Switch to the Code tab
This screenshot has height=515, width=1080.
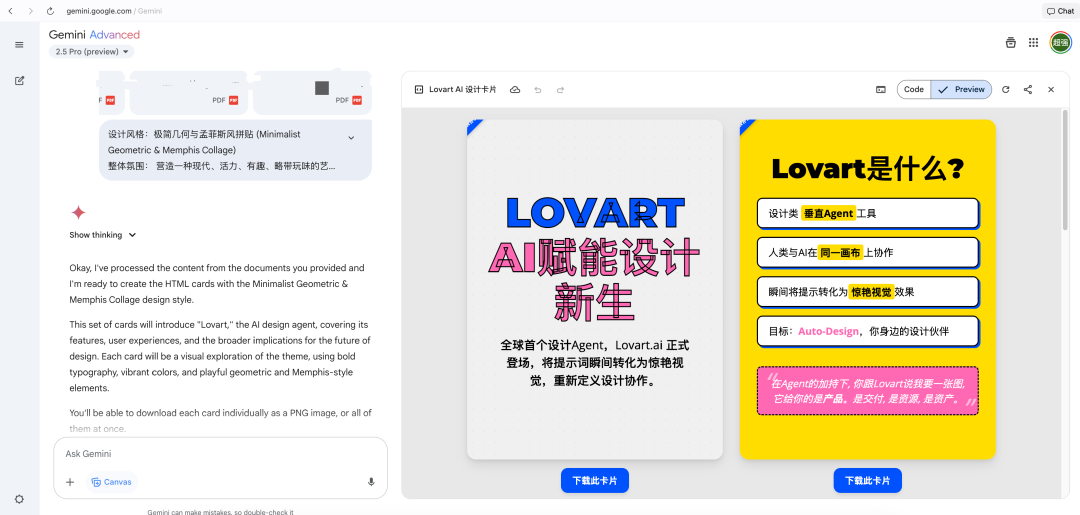(914, 90)
